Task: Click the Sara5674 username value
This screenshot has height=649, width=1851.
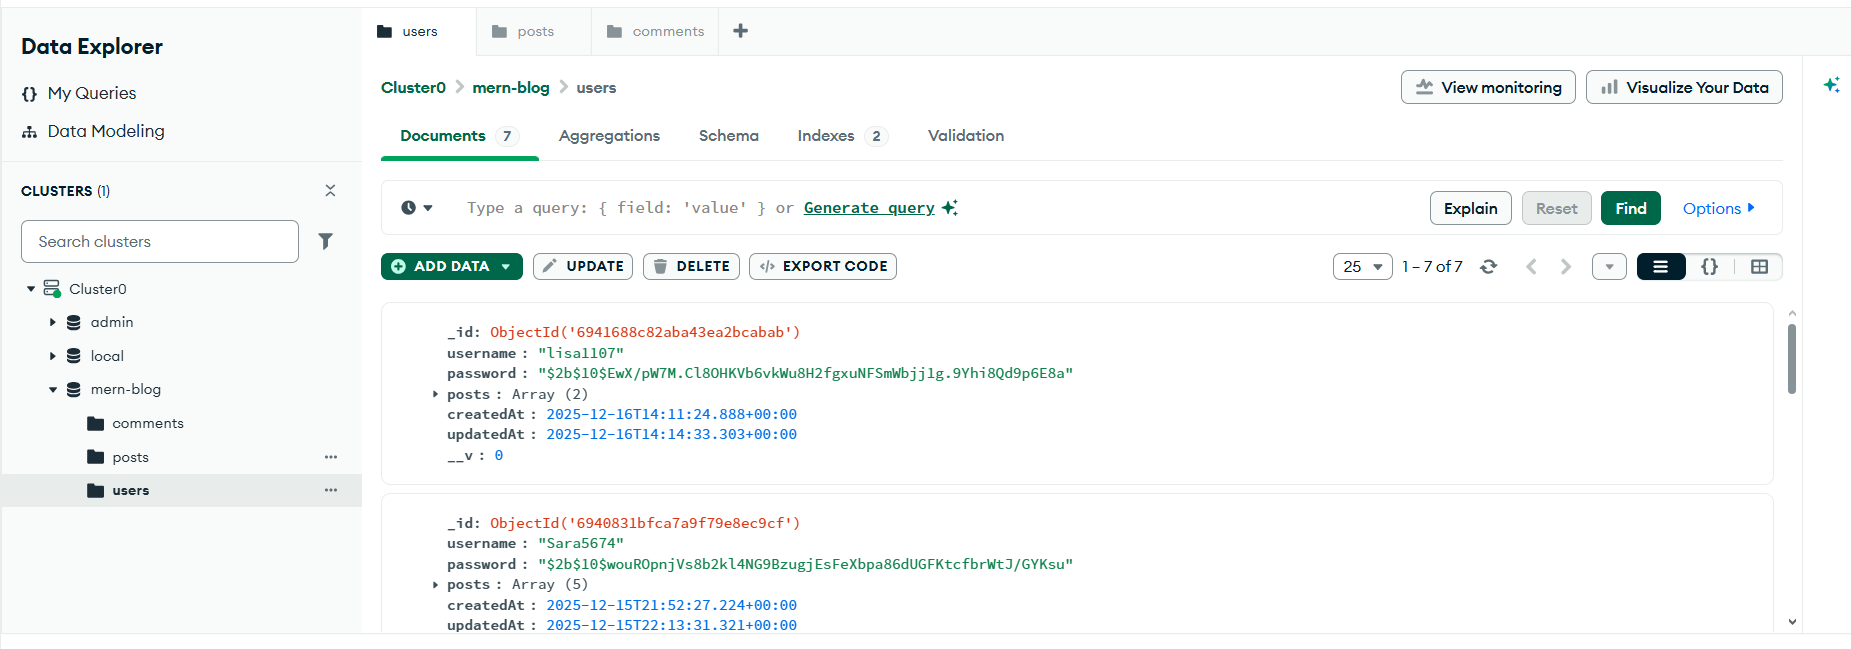Action: [x=581, y=544]
